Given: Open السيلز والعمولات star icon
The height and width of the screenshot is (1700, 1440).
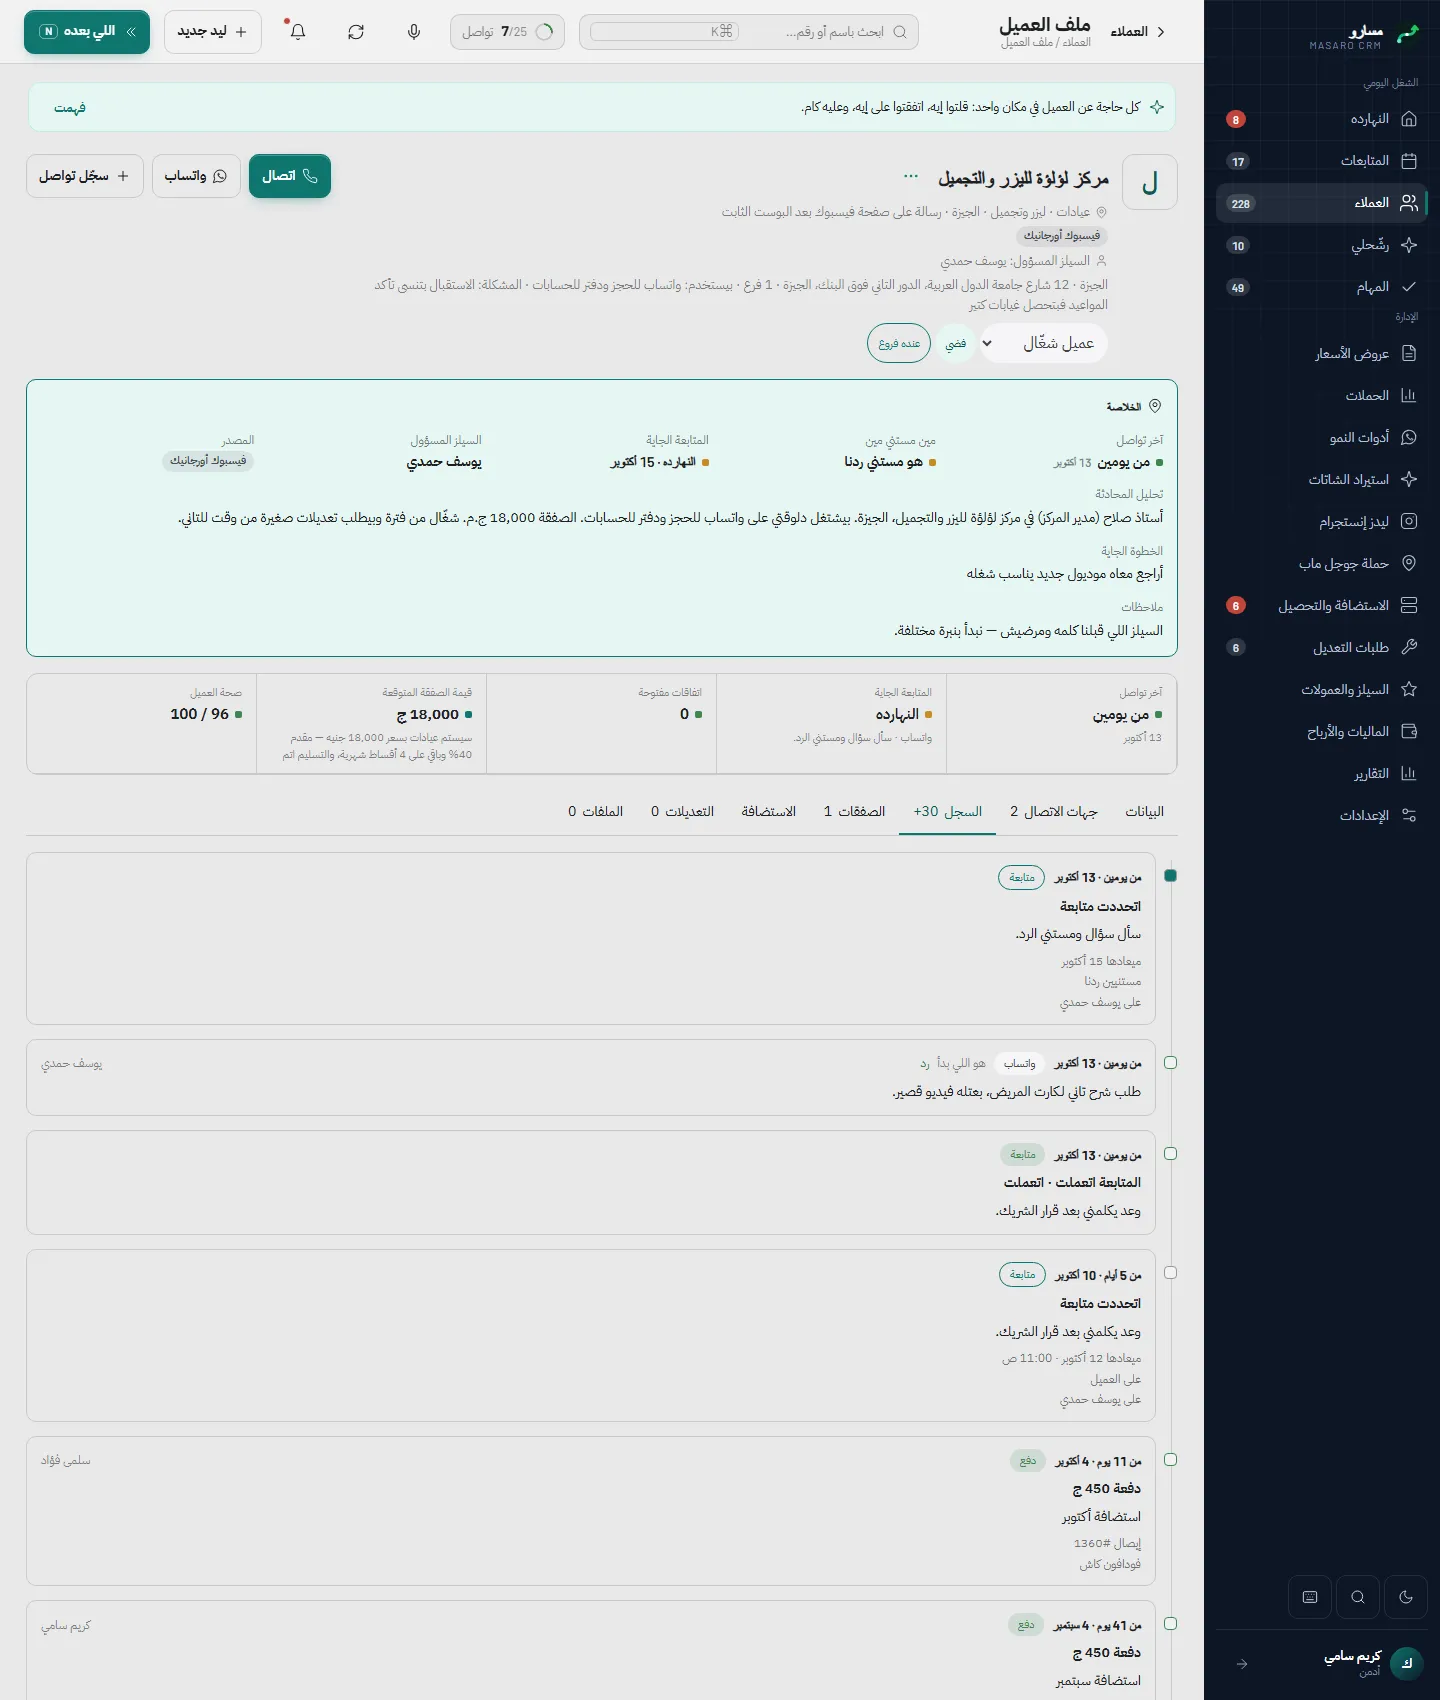Looking at the screenshot, I should [x=1409, y=689].
